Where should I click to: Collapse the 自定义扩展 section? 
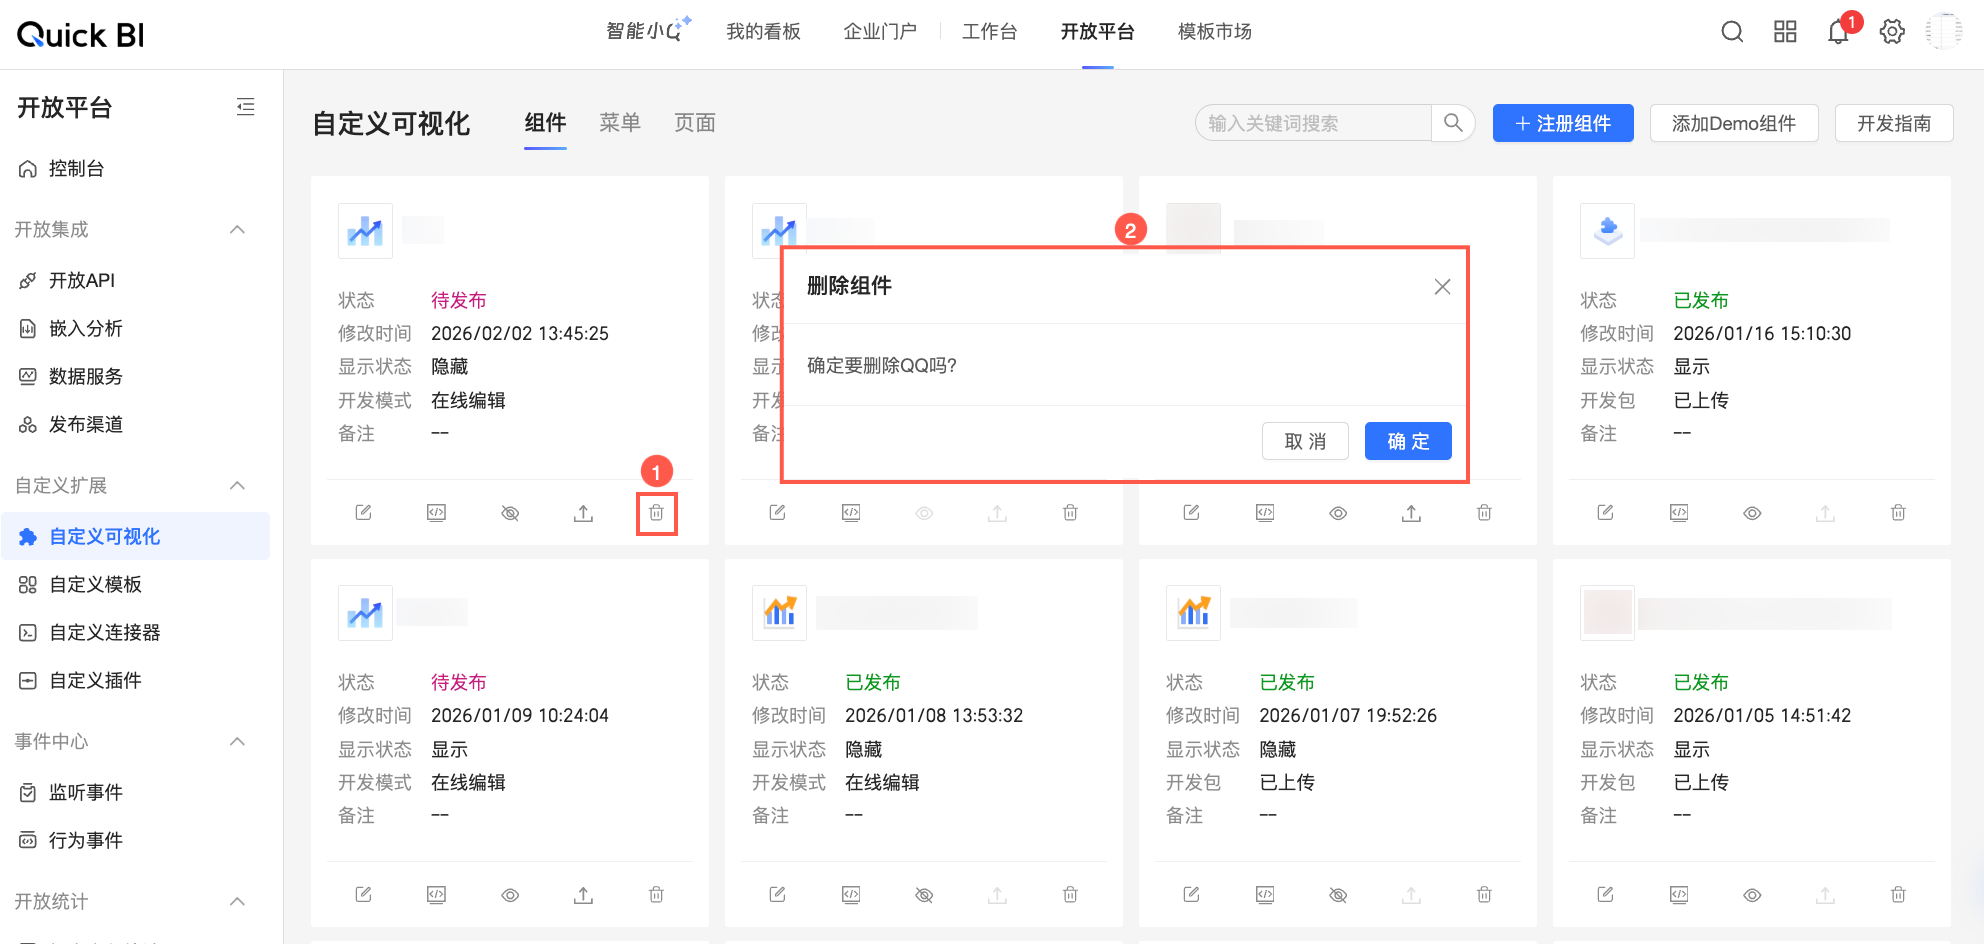click(x=237, y=486)
